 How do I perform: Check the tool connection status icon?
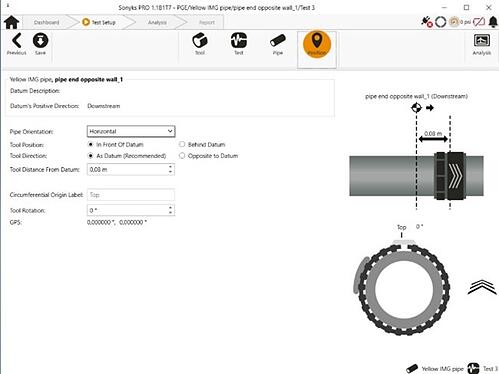426,22
